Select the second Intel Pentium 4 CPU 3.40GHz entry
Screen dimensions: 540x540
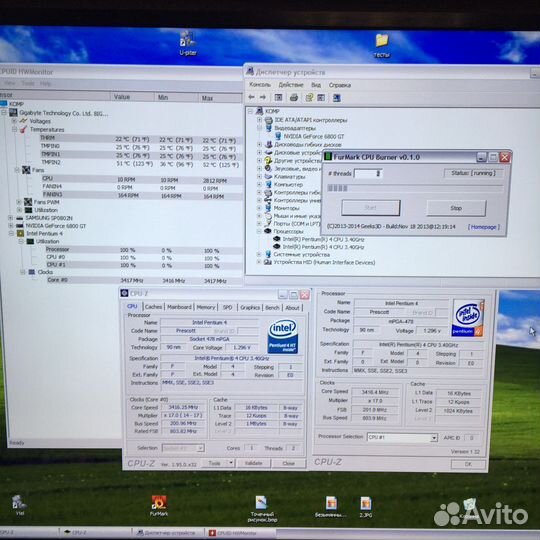(x=323, y=247)
